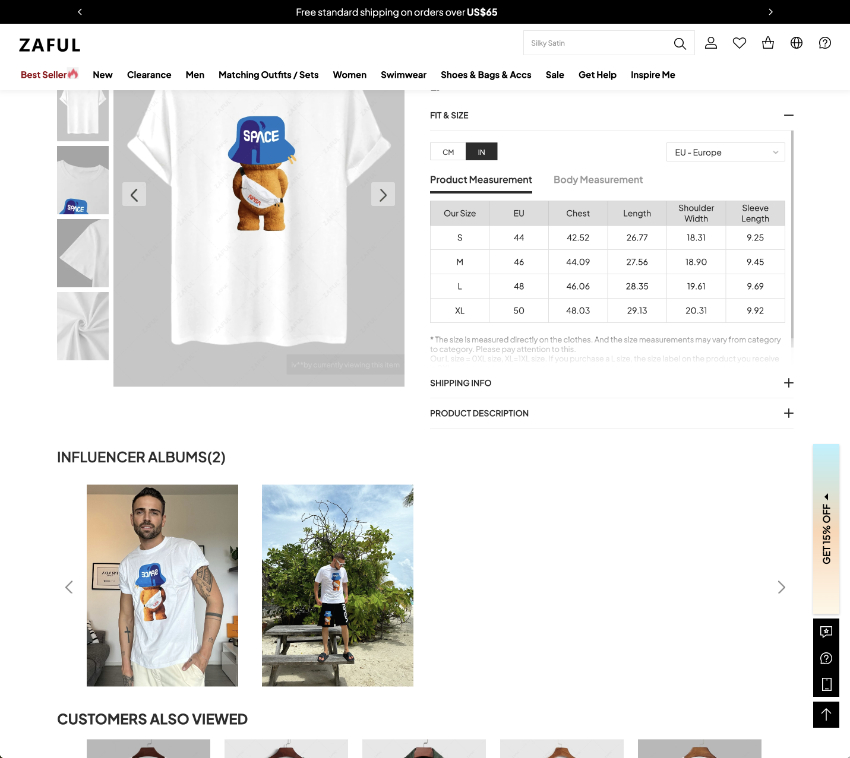Switch measurement units to IN
The height and width of the screenshot is (758, 850).
click(481, 152)
